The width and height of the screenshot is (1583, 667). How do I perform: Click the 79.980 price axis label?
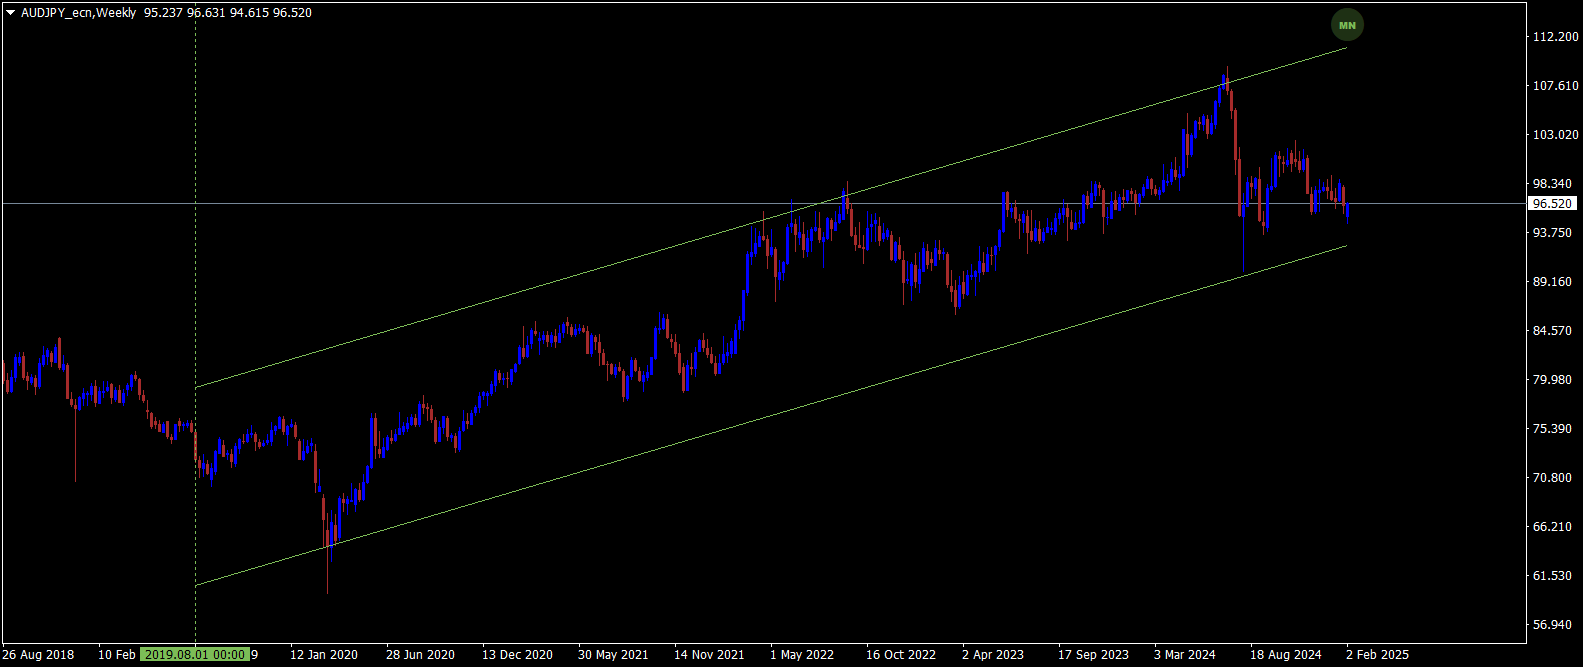coord(1553,380)
